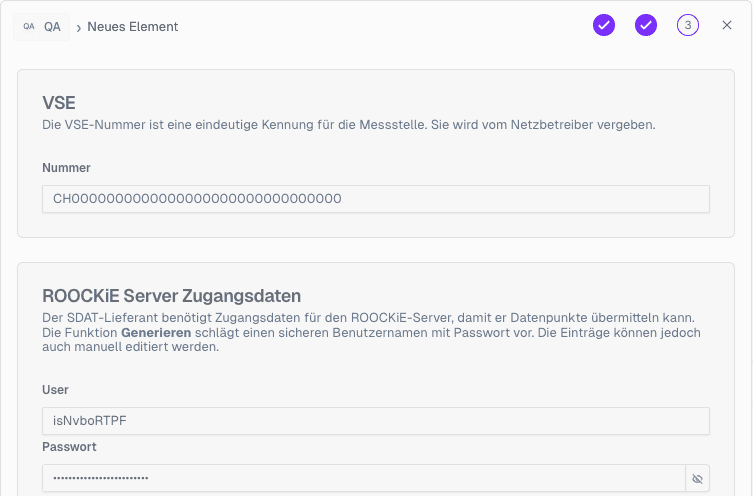
Task: Click the User field label
Action: point(55,389)
